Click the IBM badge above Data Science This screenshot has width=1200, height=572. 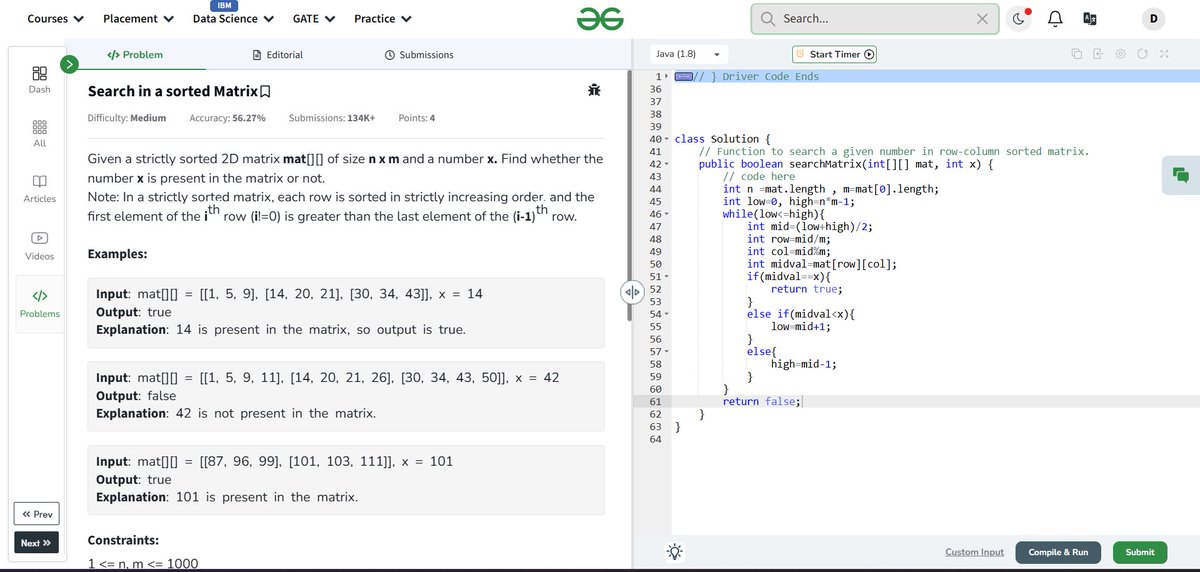tap(225, 6)
